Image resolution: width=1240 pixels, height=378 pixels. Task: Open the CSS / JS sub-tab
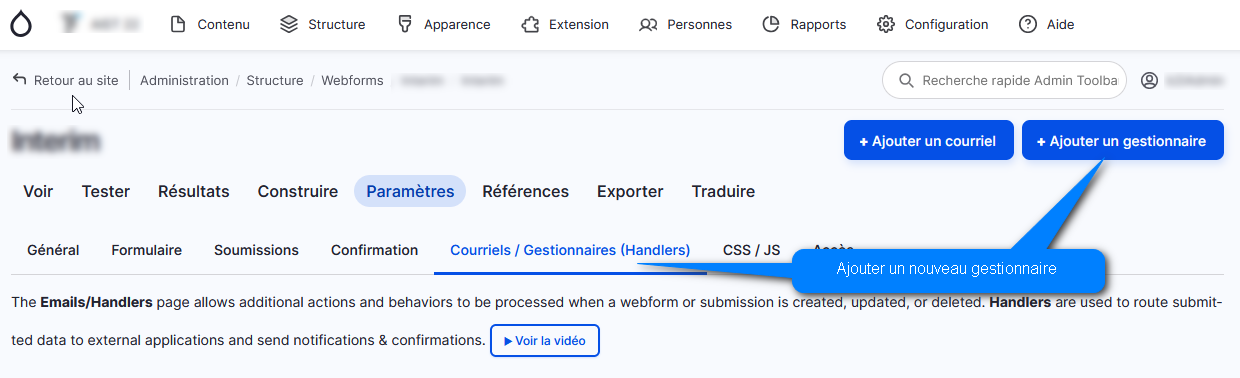[x=751, y=250]
